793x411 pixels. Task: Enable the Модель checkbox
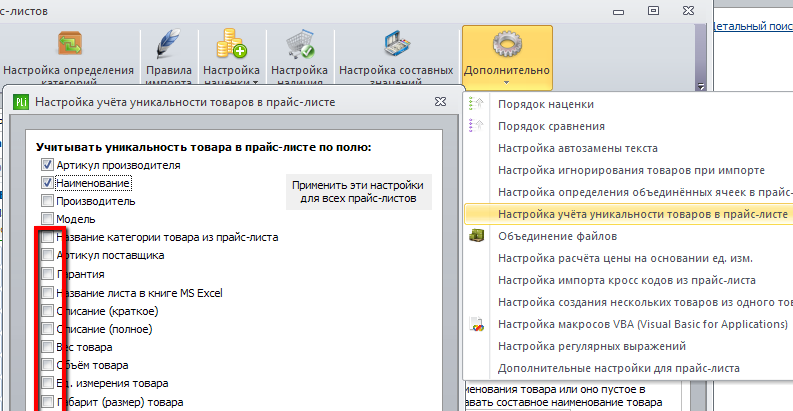click(x=47, y=219)
